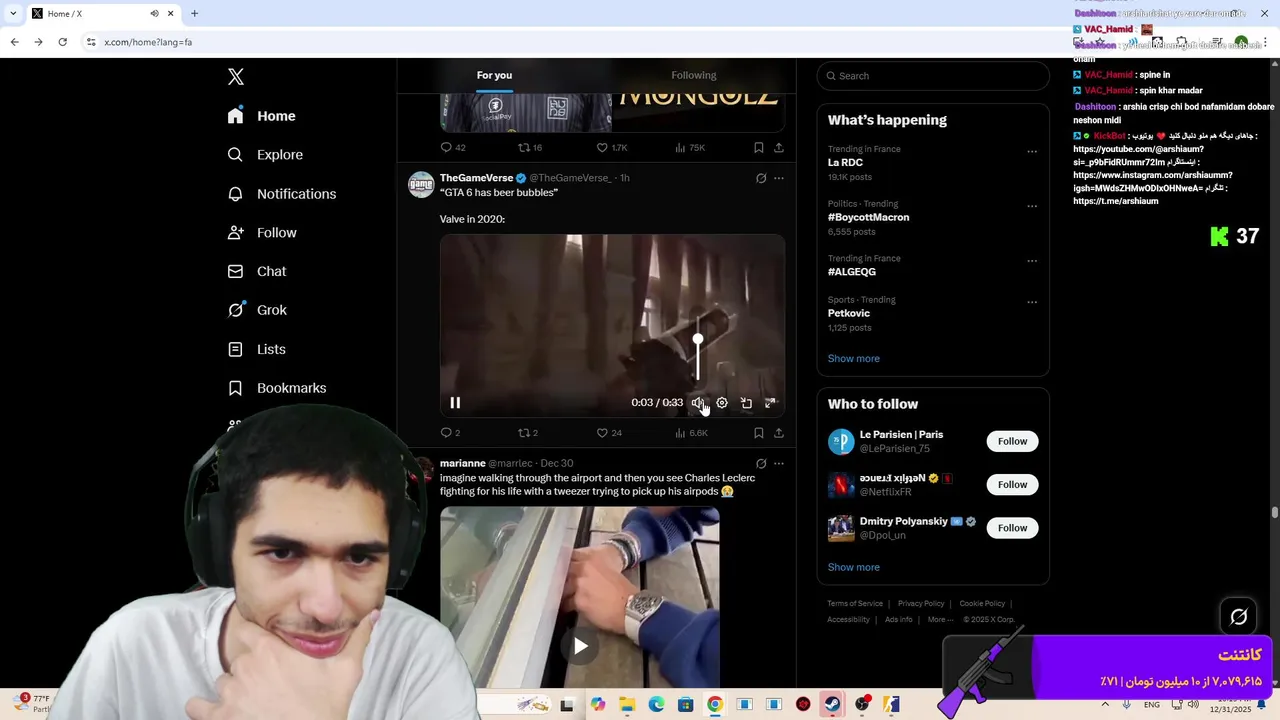Image resolution: width=1280 pixels, height=720 pixels.
Task: Open Notifications in the sidebar
Action: [281, 194]
